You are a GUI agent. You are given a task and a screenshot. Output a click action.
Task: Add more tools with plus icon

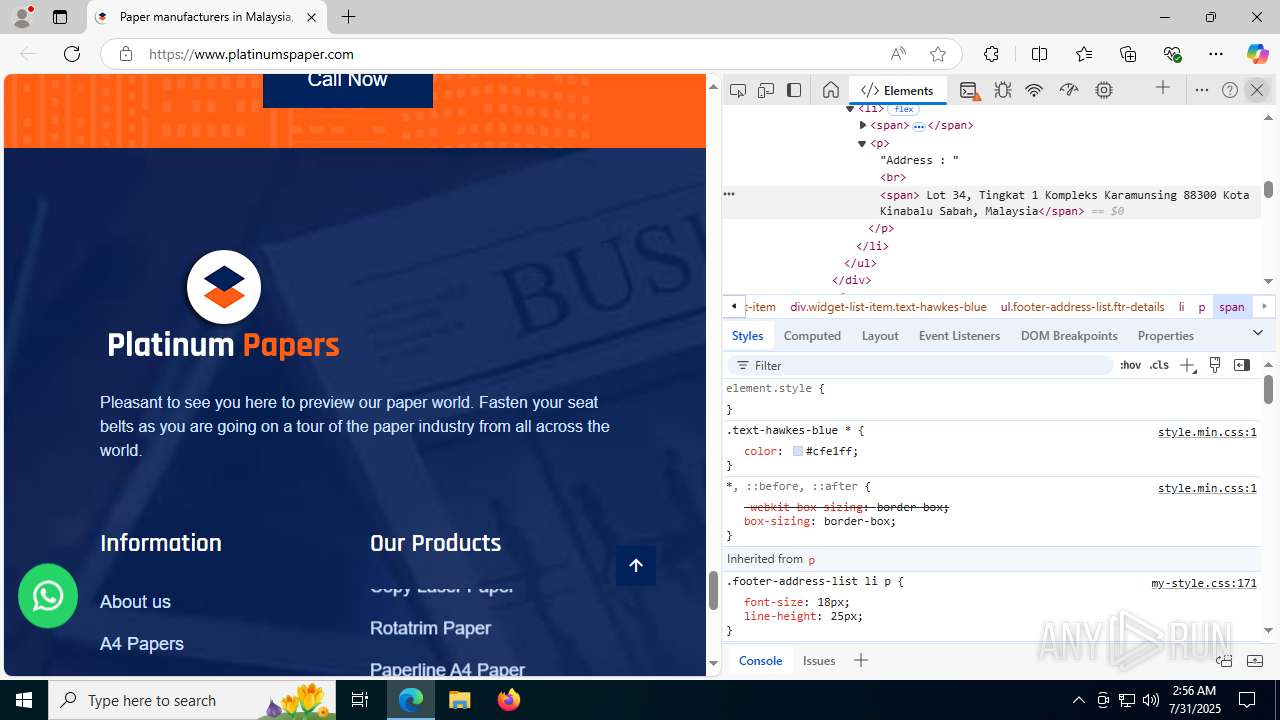pos(1163,89)
